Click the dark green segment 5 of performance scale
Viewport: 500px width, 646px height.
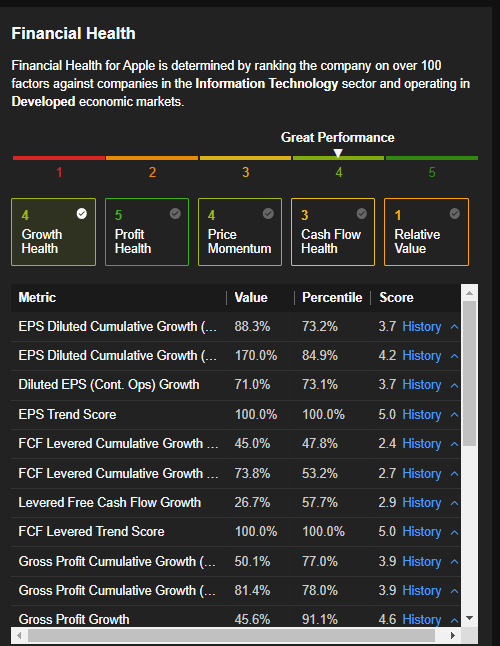tap(432, 158)
